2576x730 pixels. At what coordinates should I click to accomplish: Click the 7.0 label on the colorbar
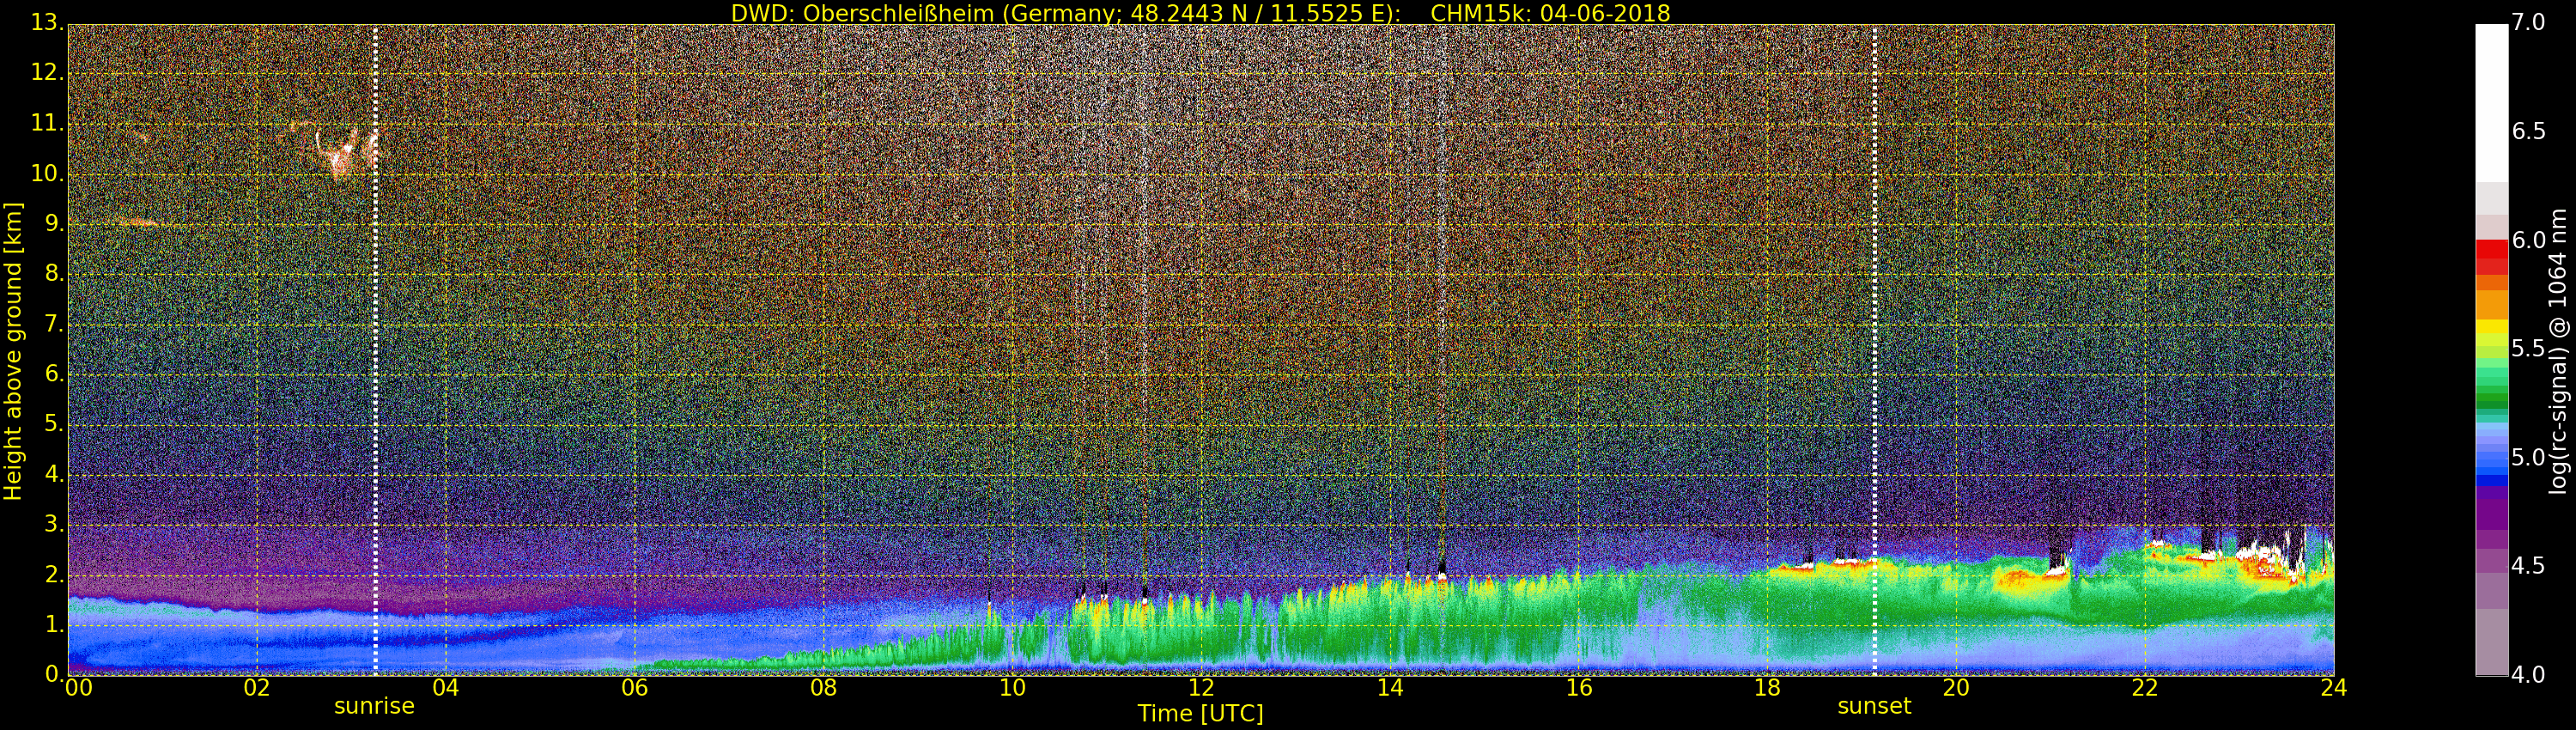(x=2529, y=22)
